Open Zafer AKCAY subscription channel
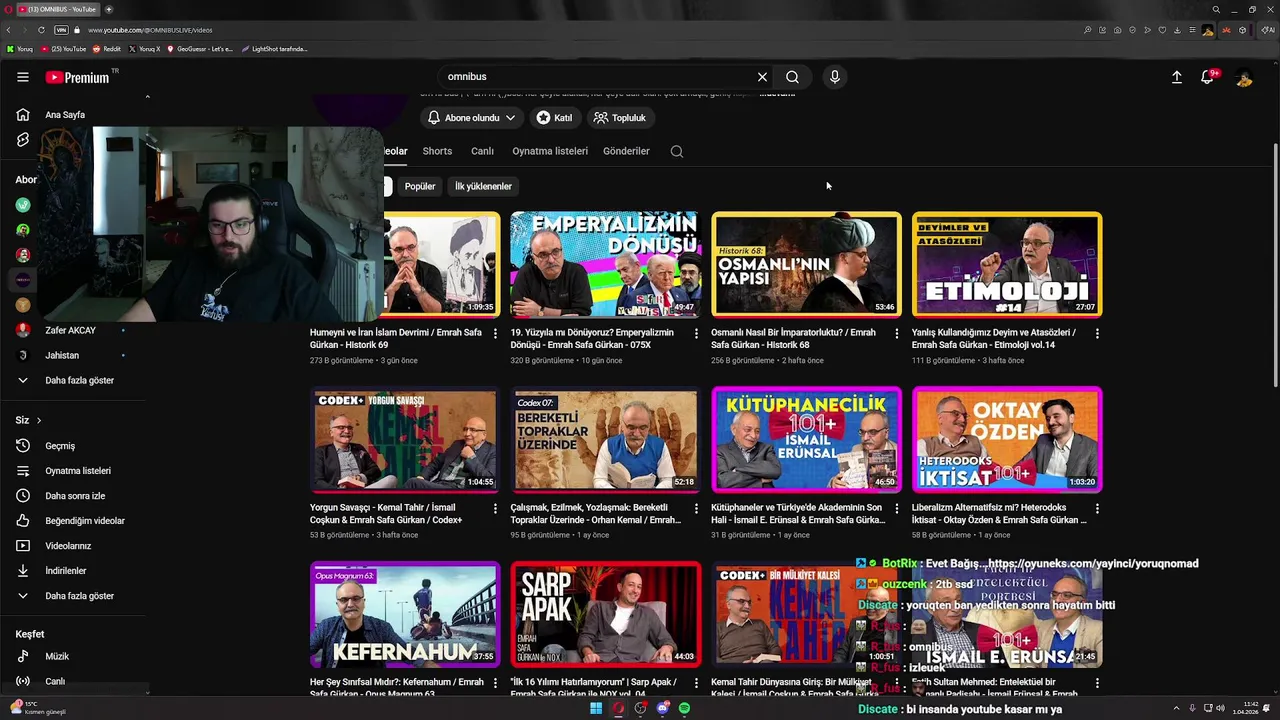Screen dimensions: 1280x720 tap(70, 330)
